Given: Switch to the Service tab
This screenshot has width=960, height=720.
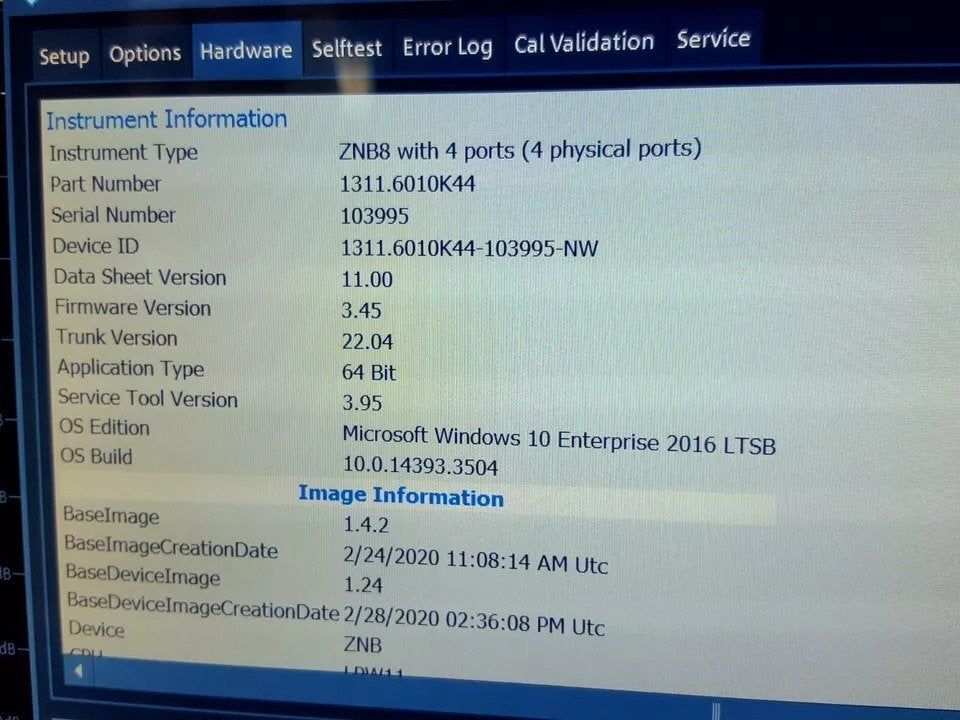Looking at the screenshot, I should coord(713,39).
